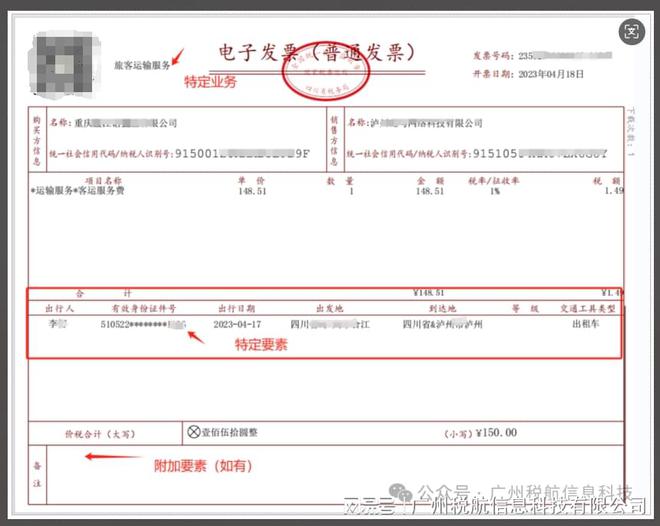Click the 交通工具类型 column header
This screenshot has height=526, width=660.
[588, 308]
